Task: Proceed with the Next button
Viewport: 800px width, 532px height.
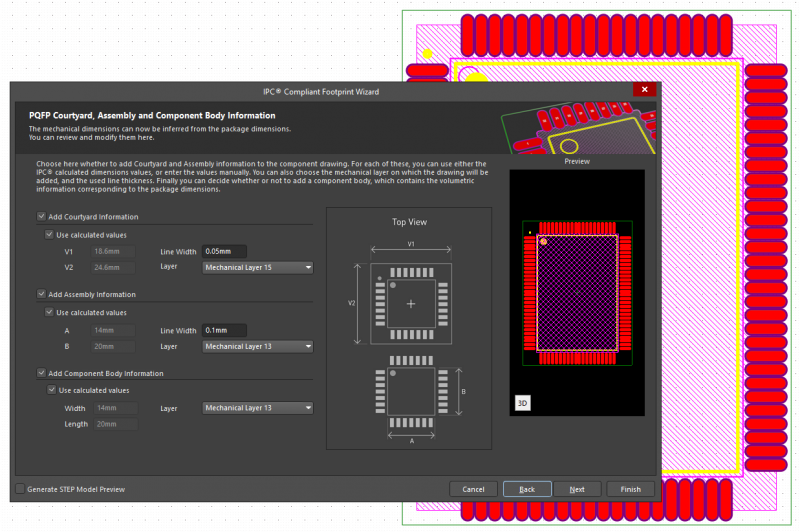Action: pos(578,489)
